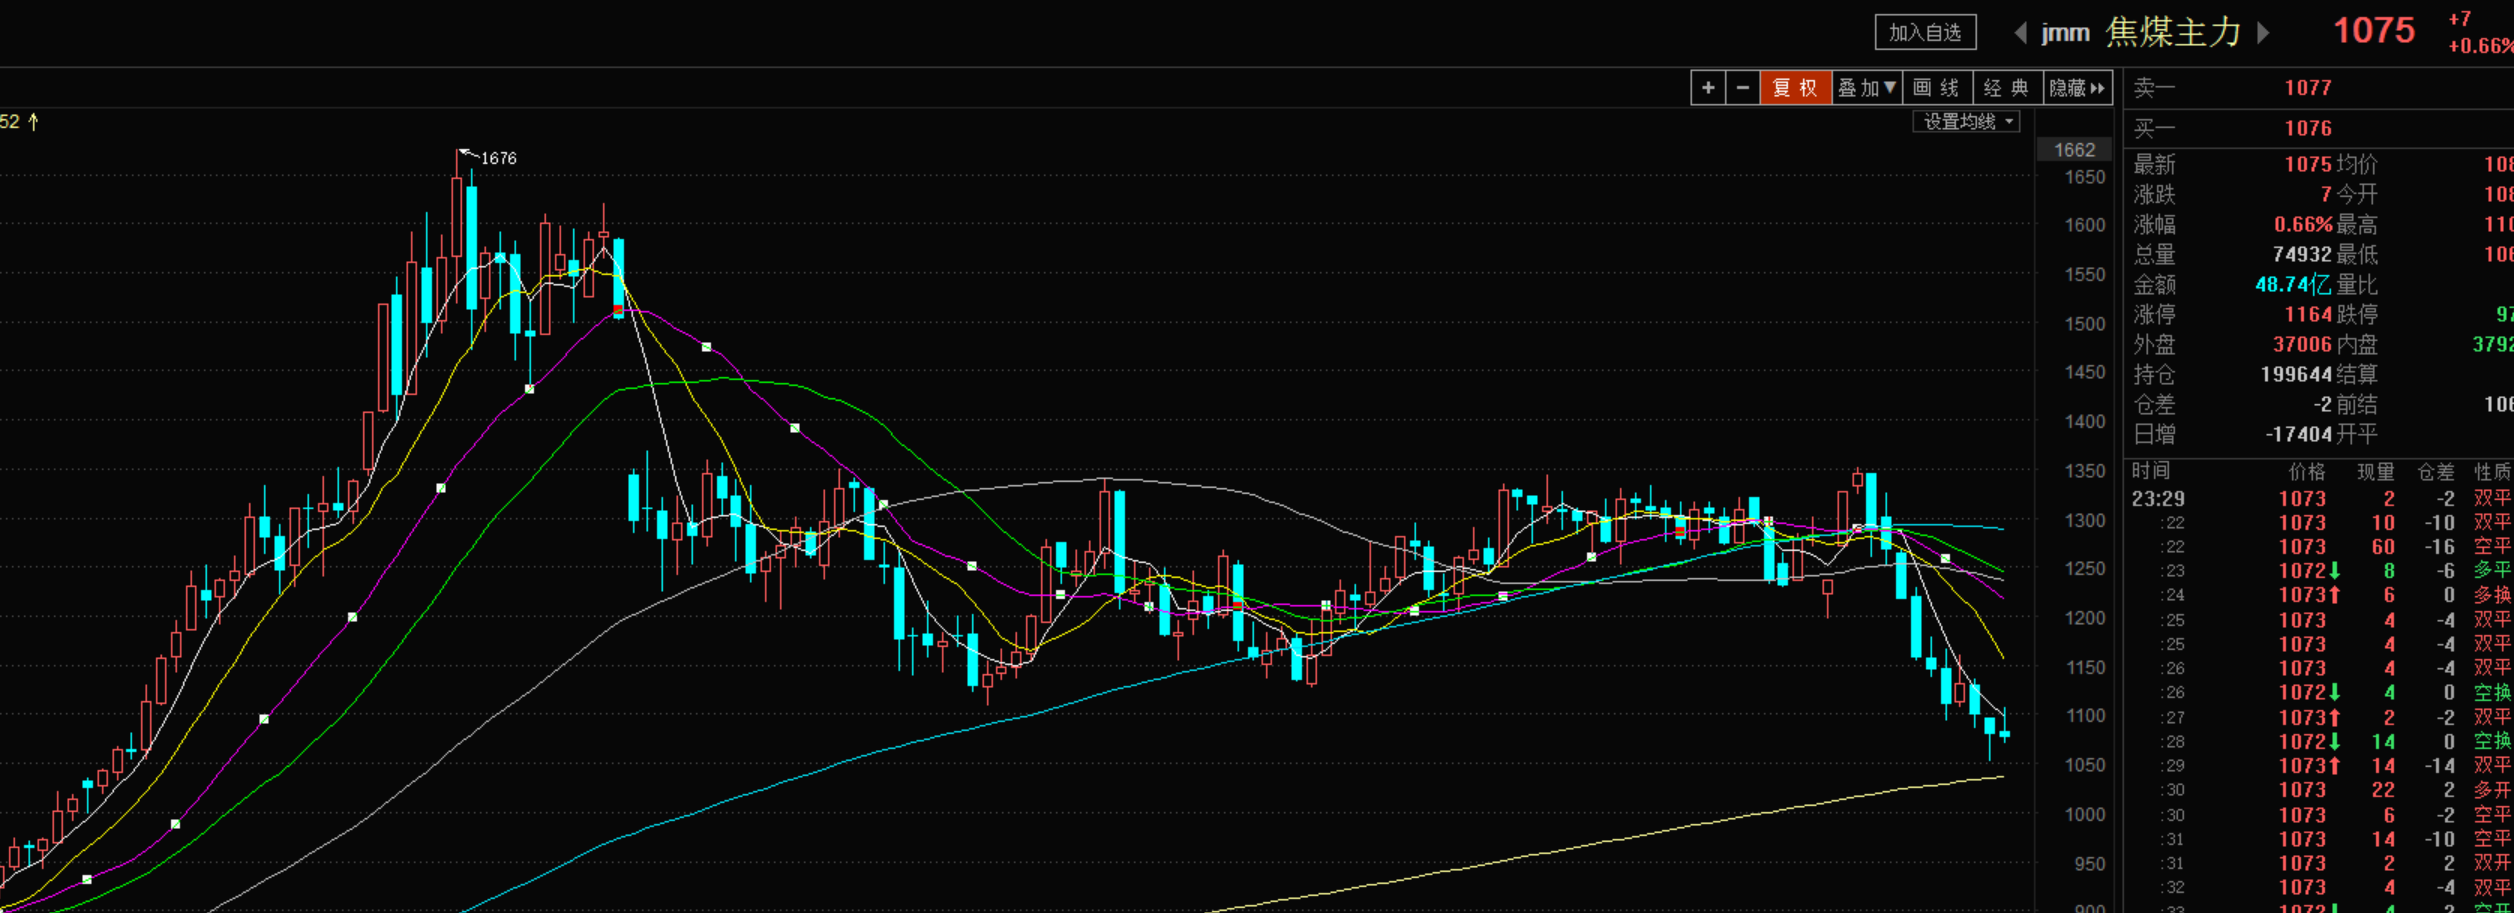Zoom in the chart with plus button
This screenshot has height=913, width=2514.
(1708, 88)
